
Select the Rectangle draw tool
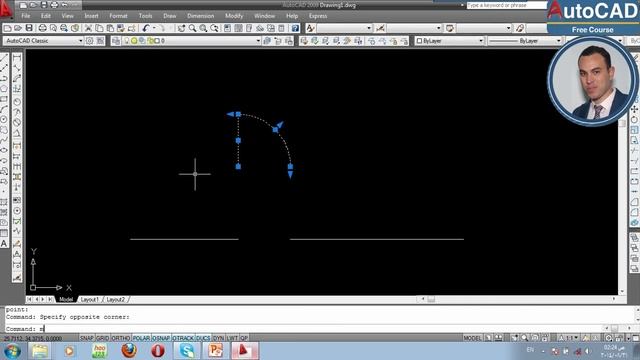point(4,99)
